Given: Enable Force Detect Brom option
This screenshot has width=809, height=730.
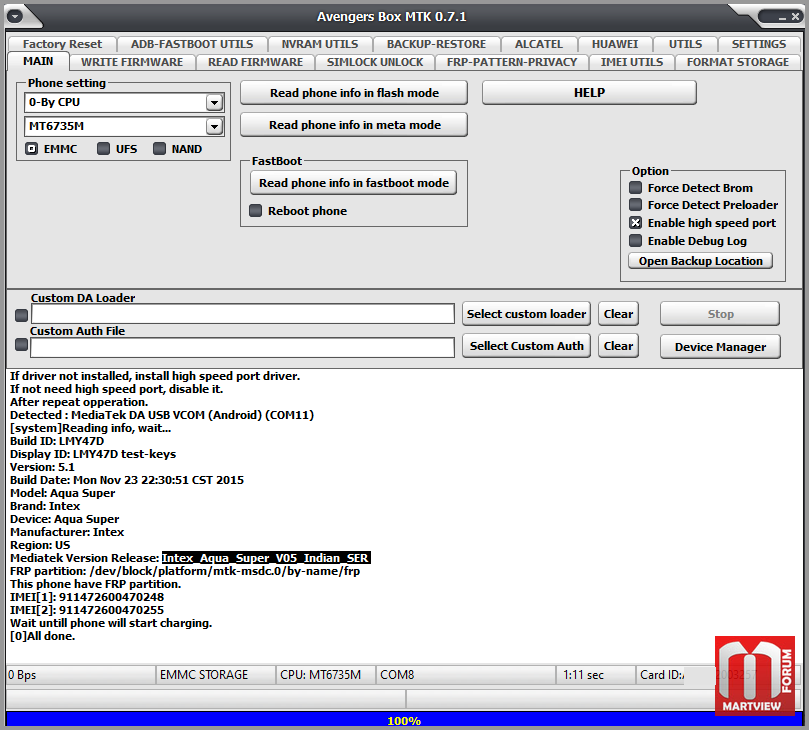Looking at the screenshot, I should [636, 187].
